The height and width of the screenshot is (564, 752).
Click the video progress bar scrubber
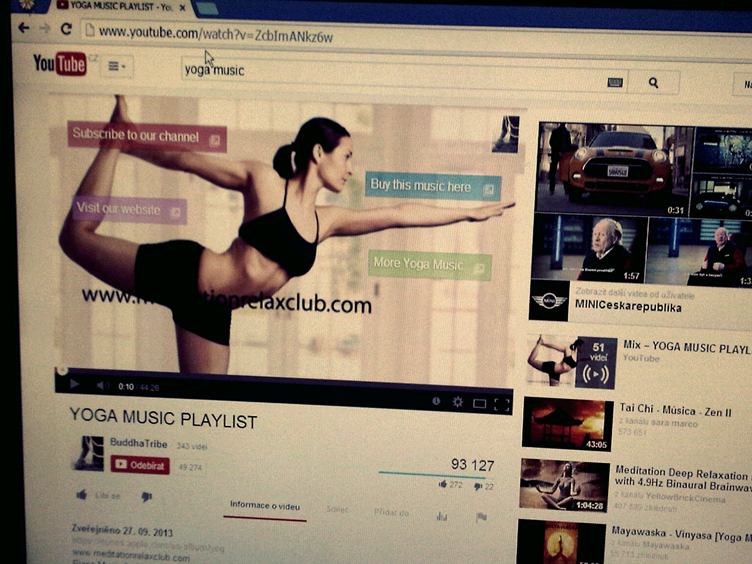pos(62,370)
